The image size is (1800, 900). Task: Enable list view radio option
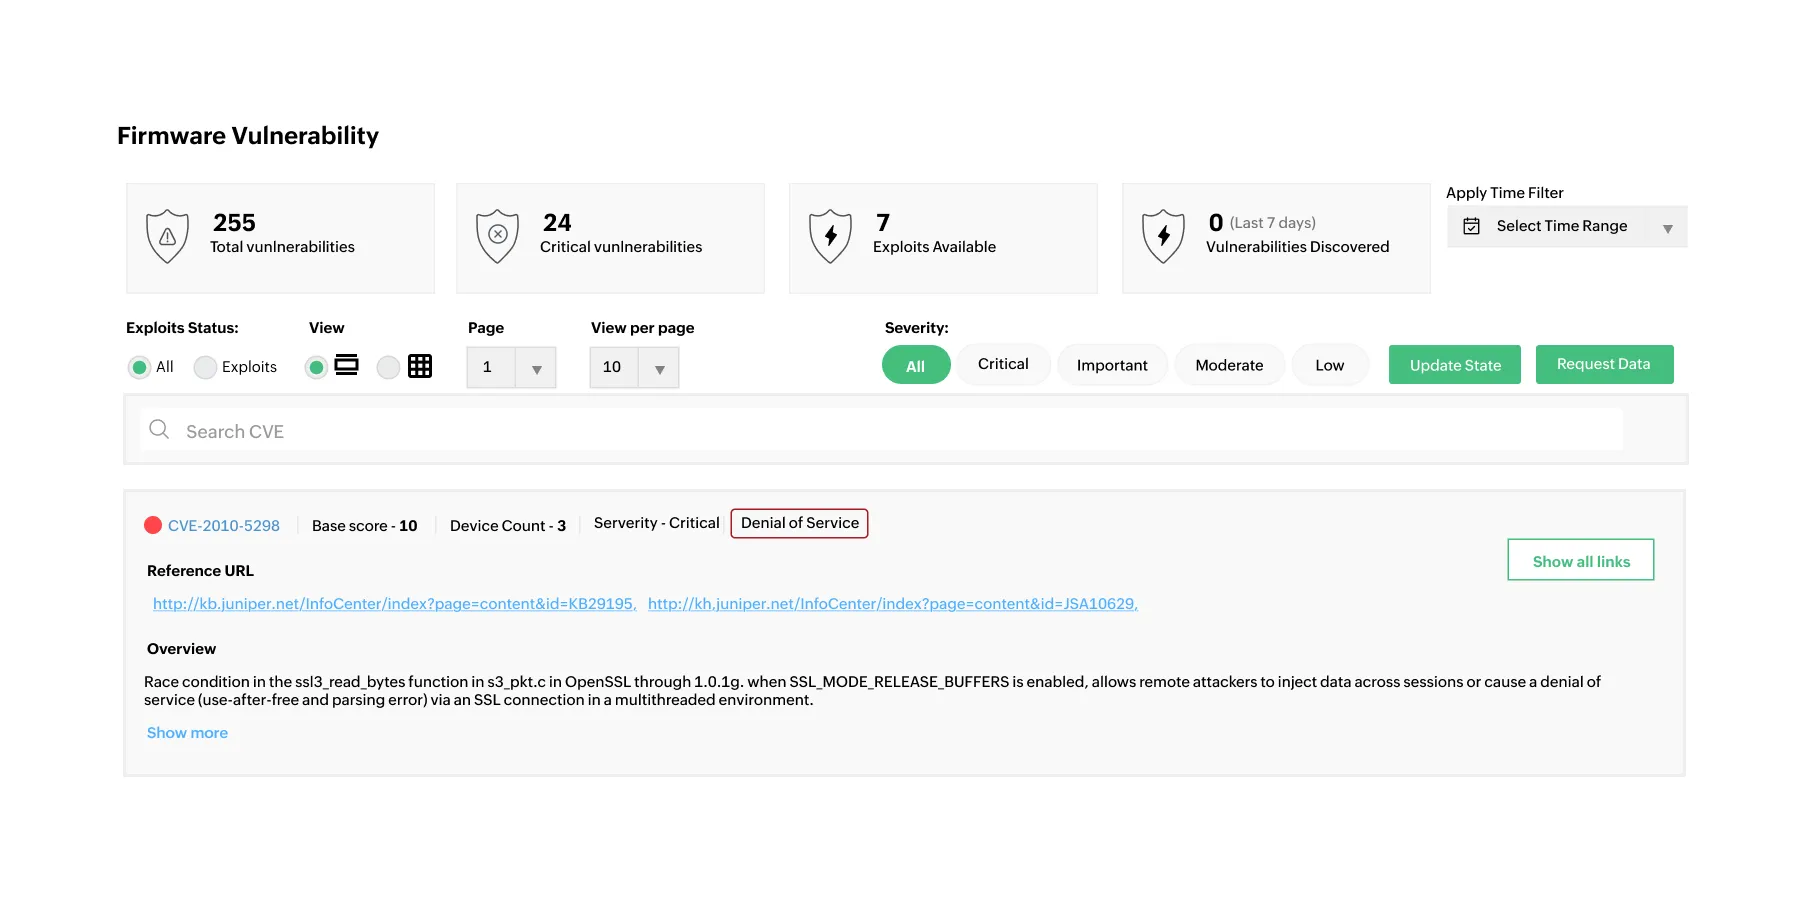click(317, 367)
